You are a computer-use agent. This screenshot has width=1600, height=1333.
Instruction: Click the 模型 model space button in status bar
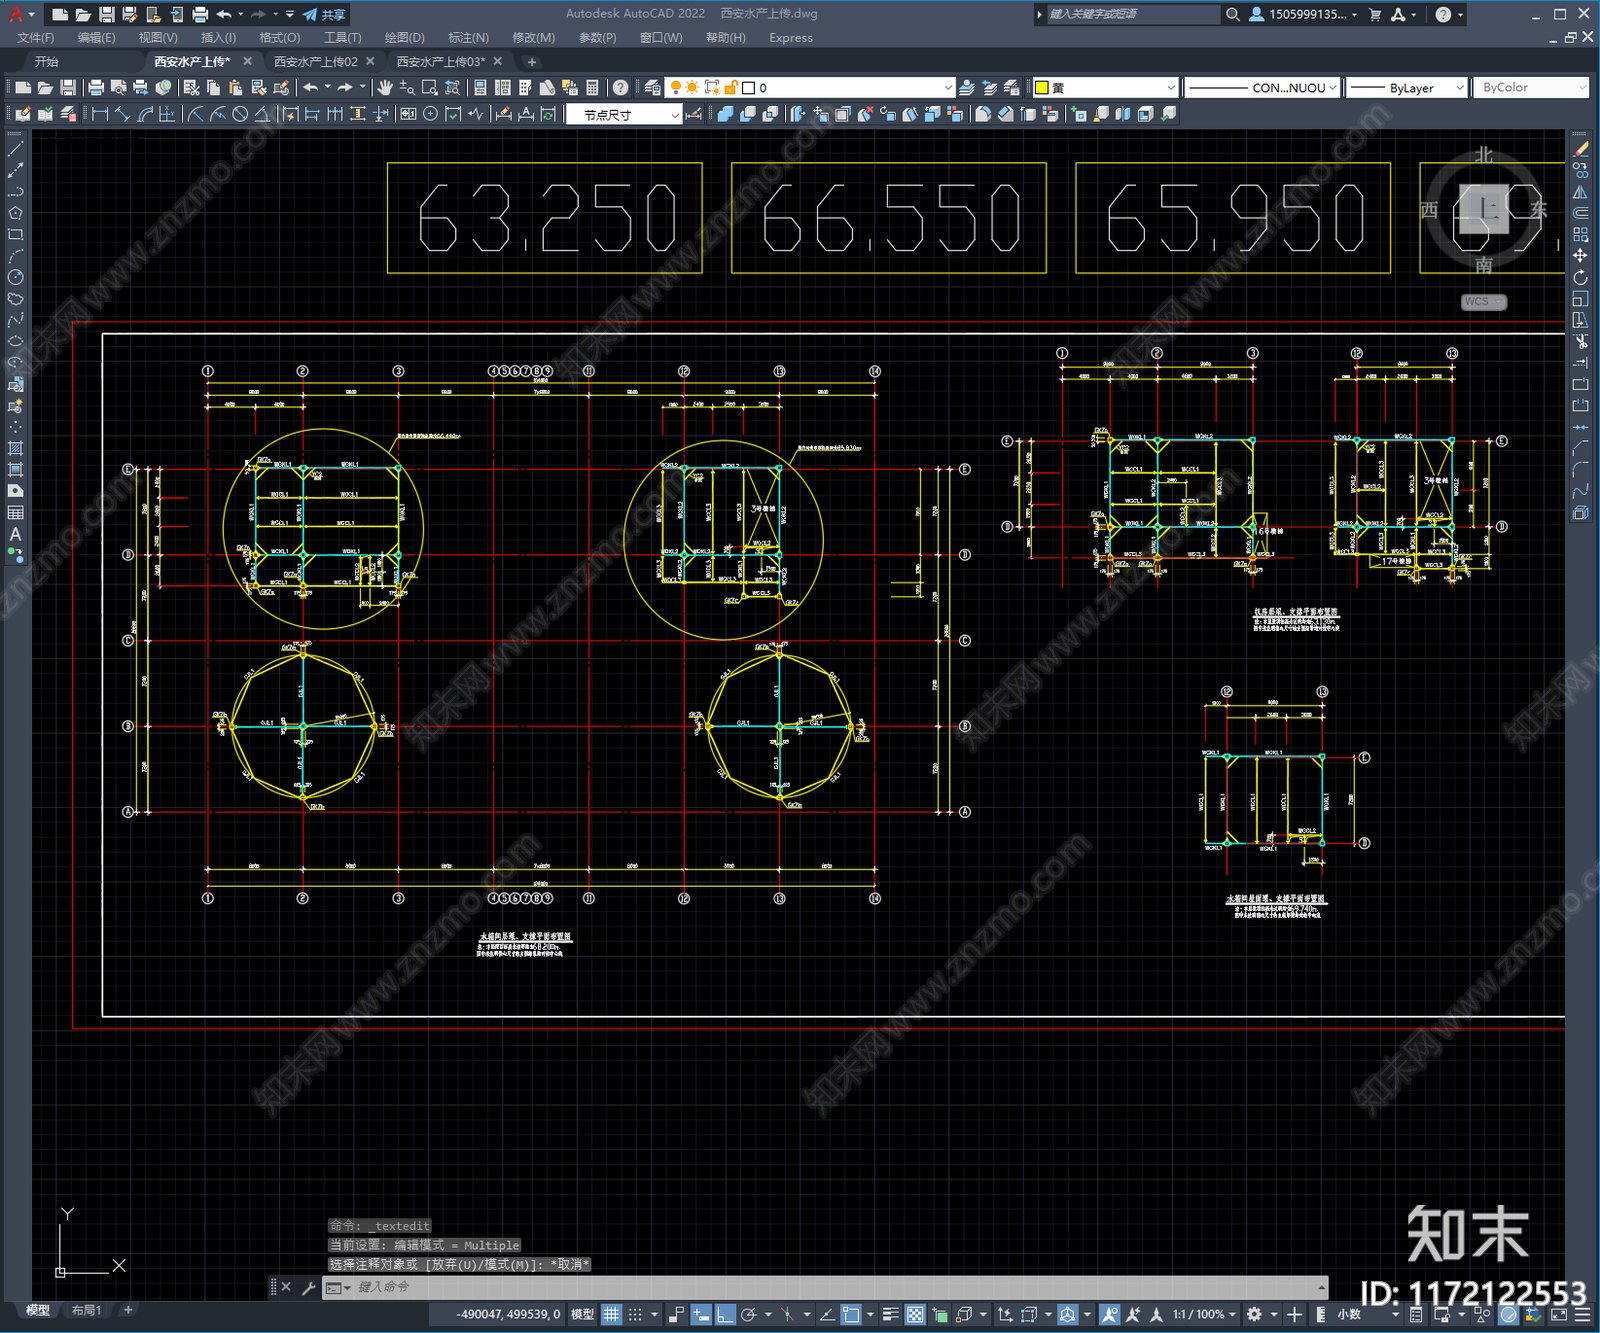click(582, 1314)
